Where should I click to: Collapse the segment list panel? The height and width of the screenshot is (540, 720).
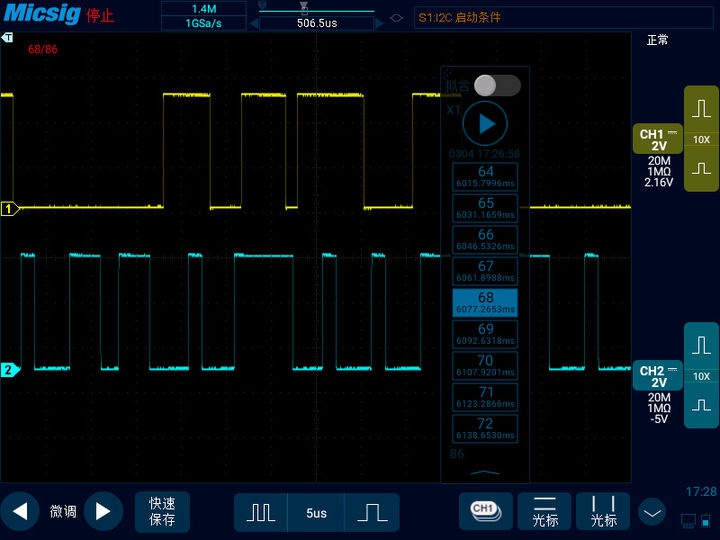coord(485,473)
